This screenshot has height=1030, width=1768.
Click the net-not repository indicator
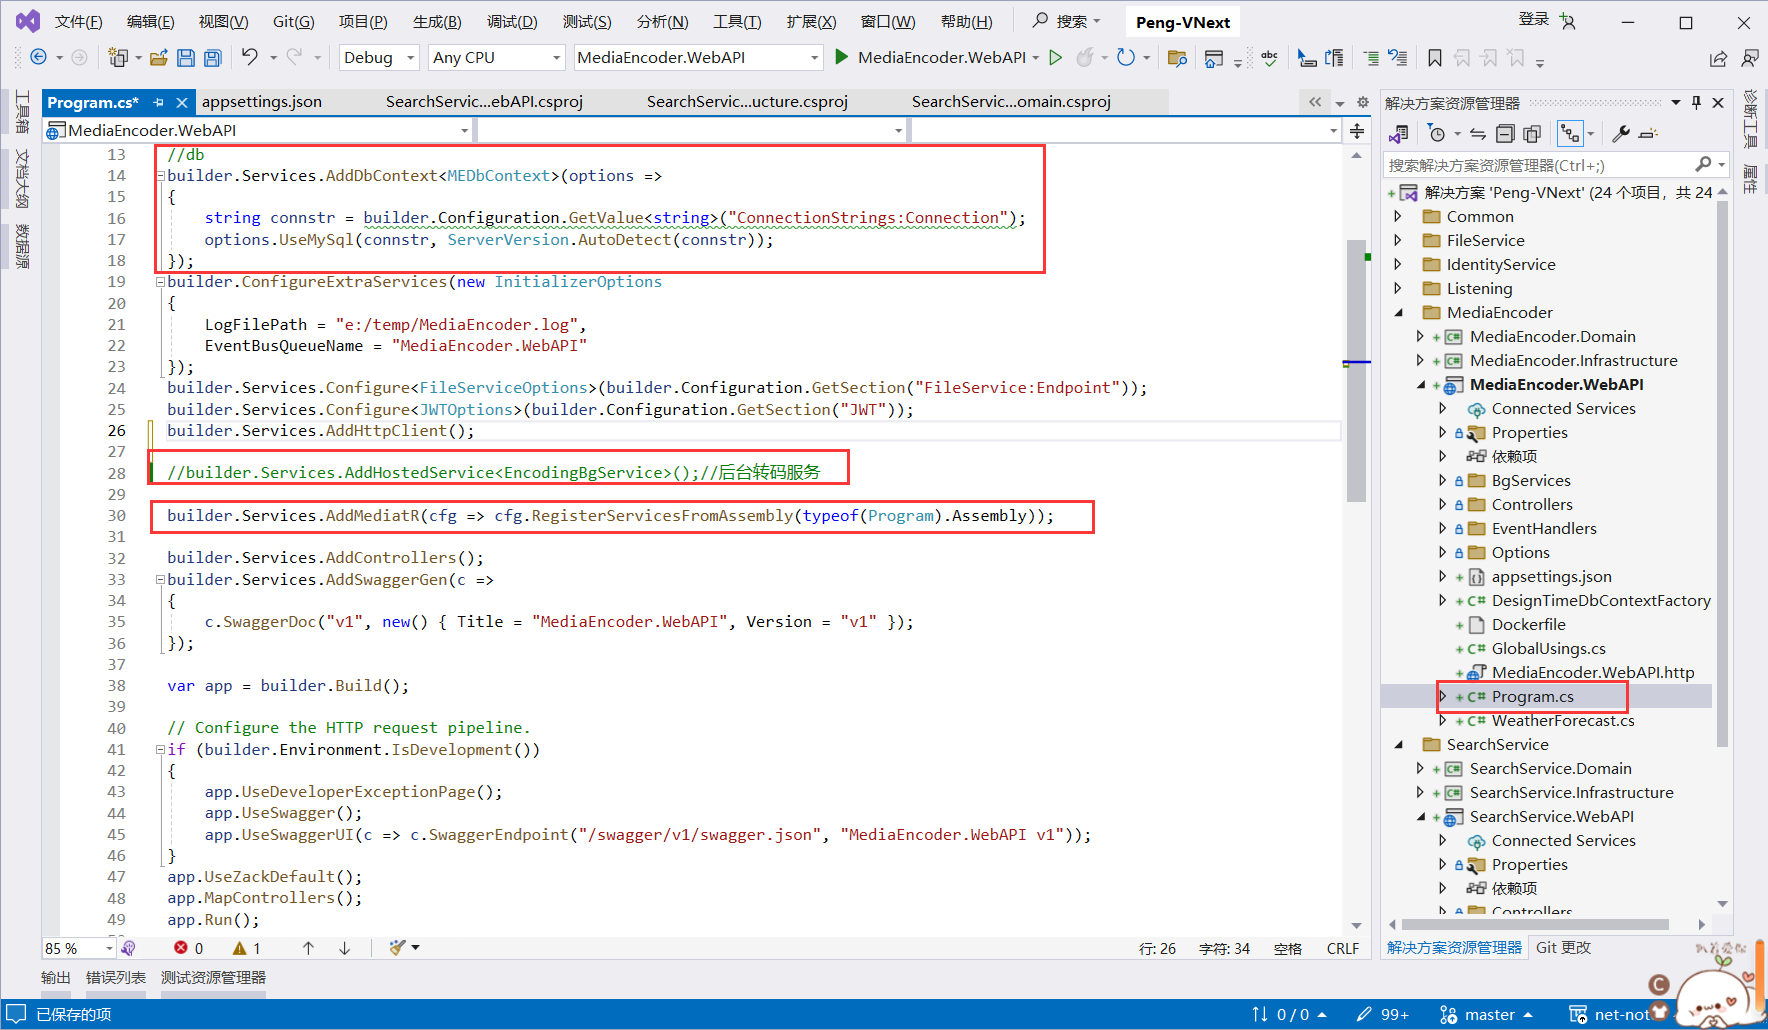pyautogui.click(x=1610, y=1014)
